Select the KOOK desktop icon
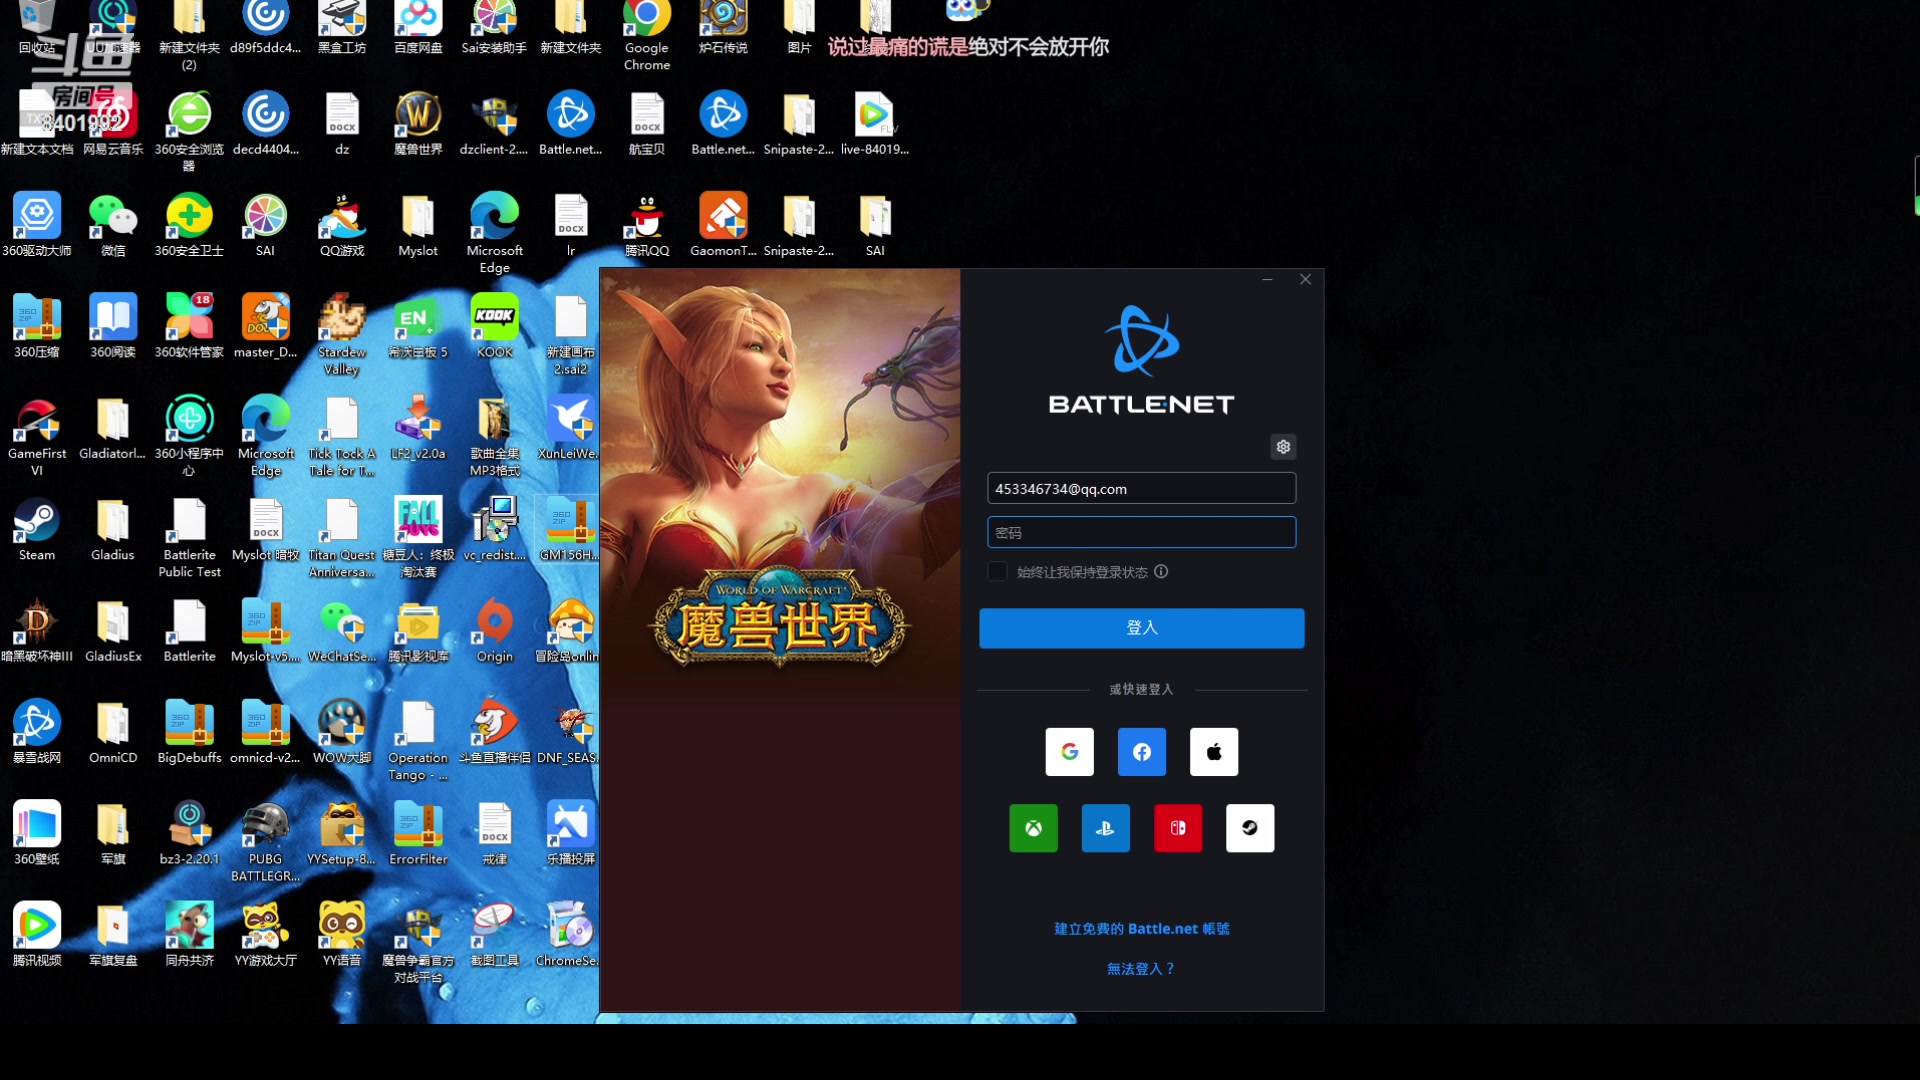Viewport: 1920px width, 1080px height. click(495, 327)
